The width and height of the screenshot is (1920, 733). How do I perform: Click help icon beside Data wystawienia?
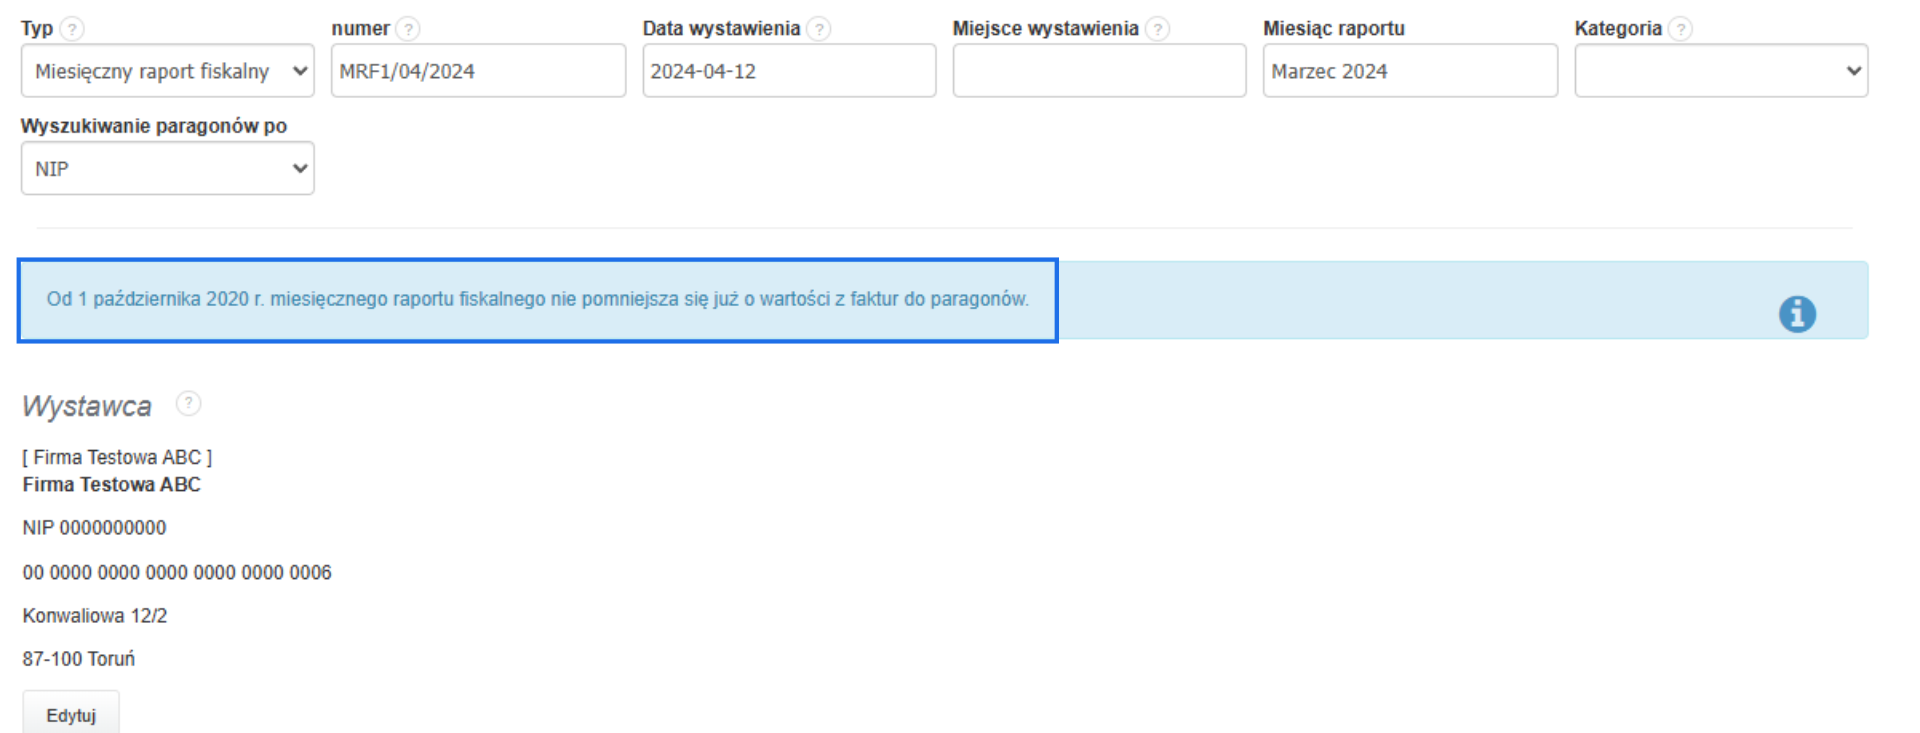(819, 29)
